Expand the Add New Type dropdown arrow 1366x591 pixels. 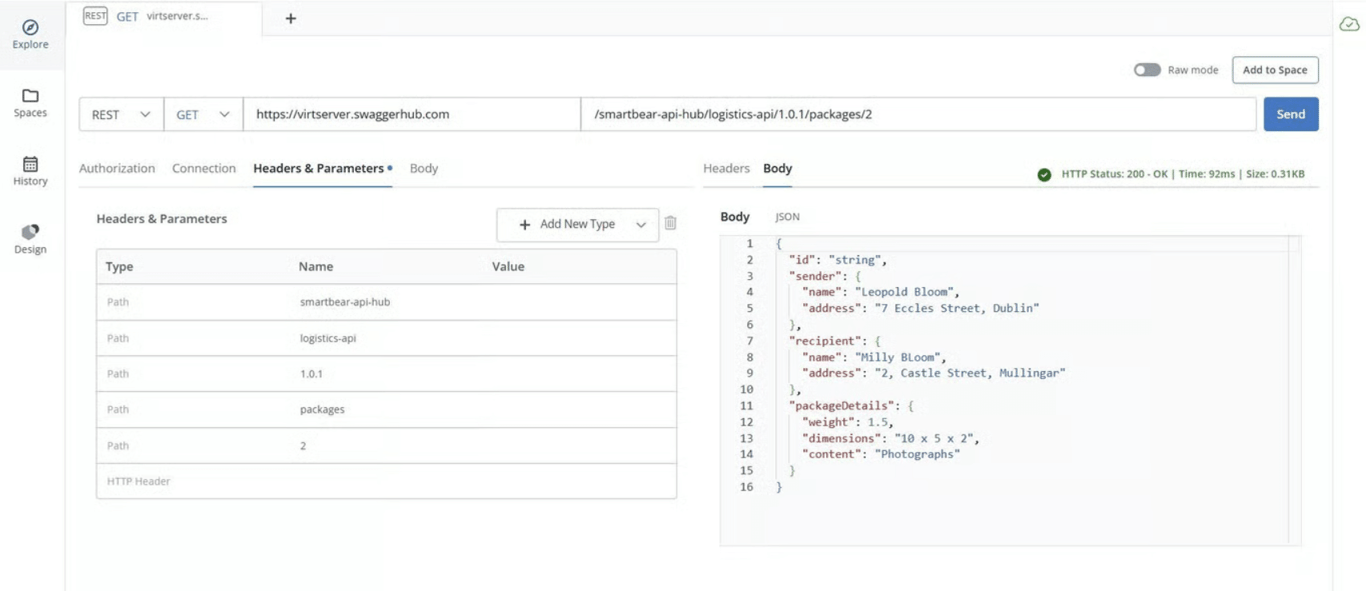click(639, 224)
